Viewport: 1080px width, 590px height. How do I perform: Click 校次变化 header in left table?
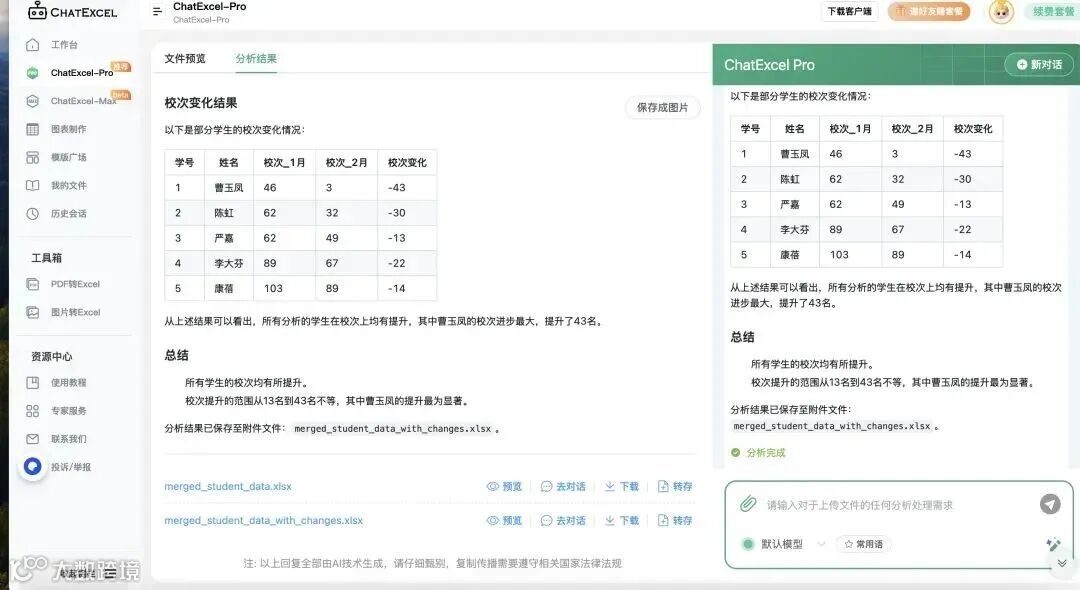tap(407, 162)
